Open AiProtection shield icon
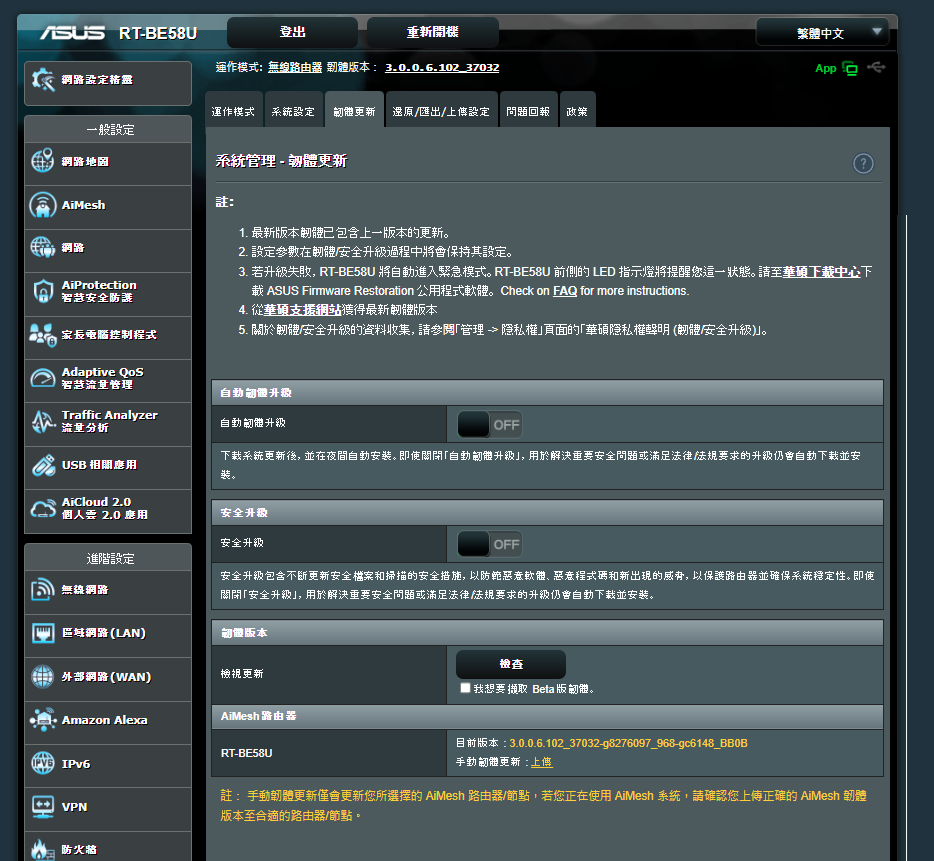Image resolution: width=934 pixels, height=861 pixels. point(42,291)
